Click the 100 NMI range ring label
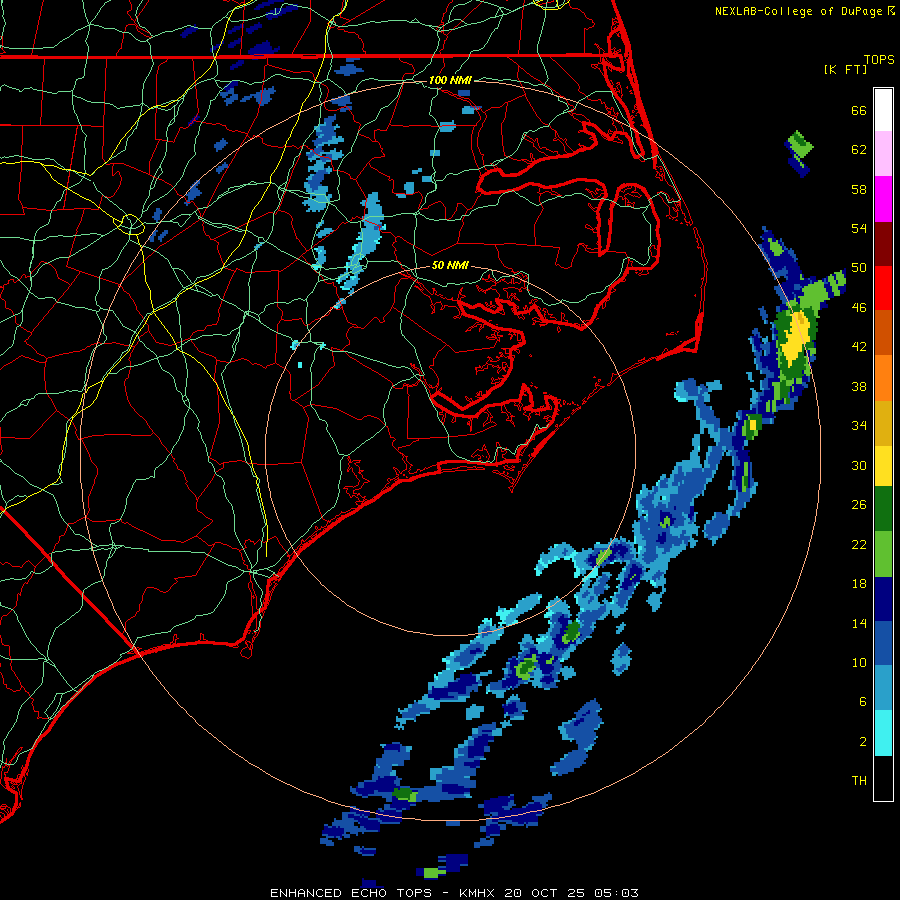 coord(450,80)
